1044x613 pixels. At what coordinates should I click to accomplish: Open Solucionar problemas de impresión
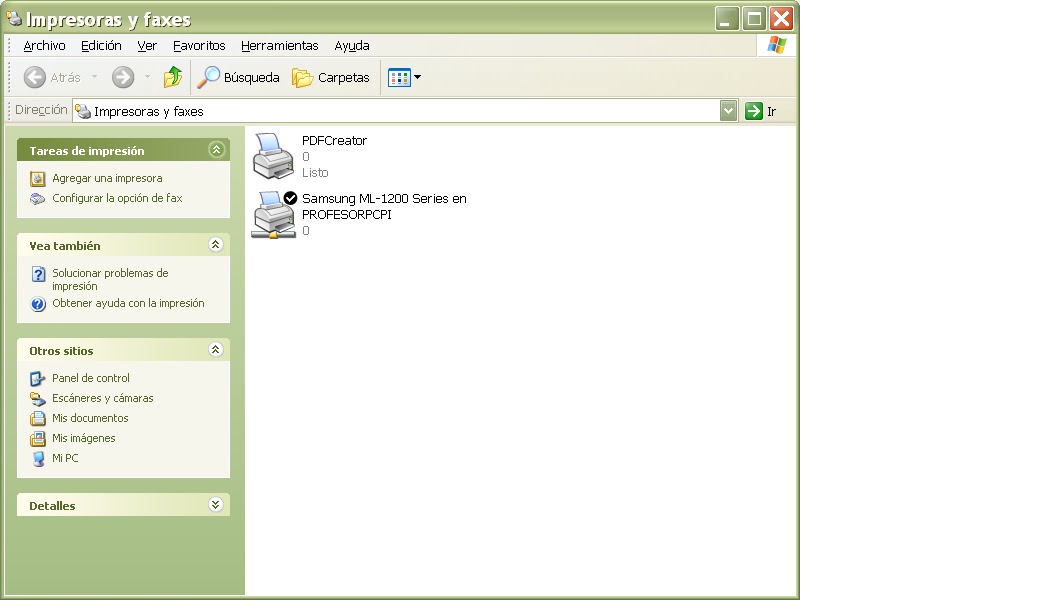tap(111, 280)
